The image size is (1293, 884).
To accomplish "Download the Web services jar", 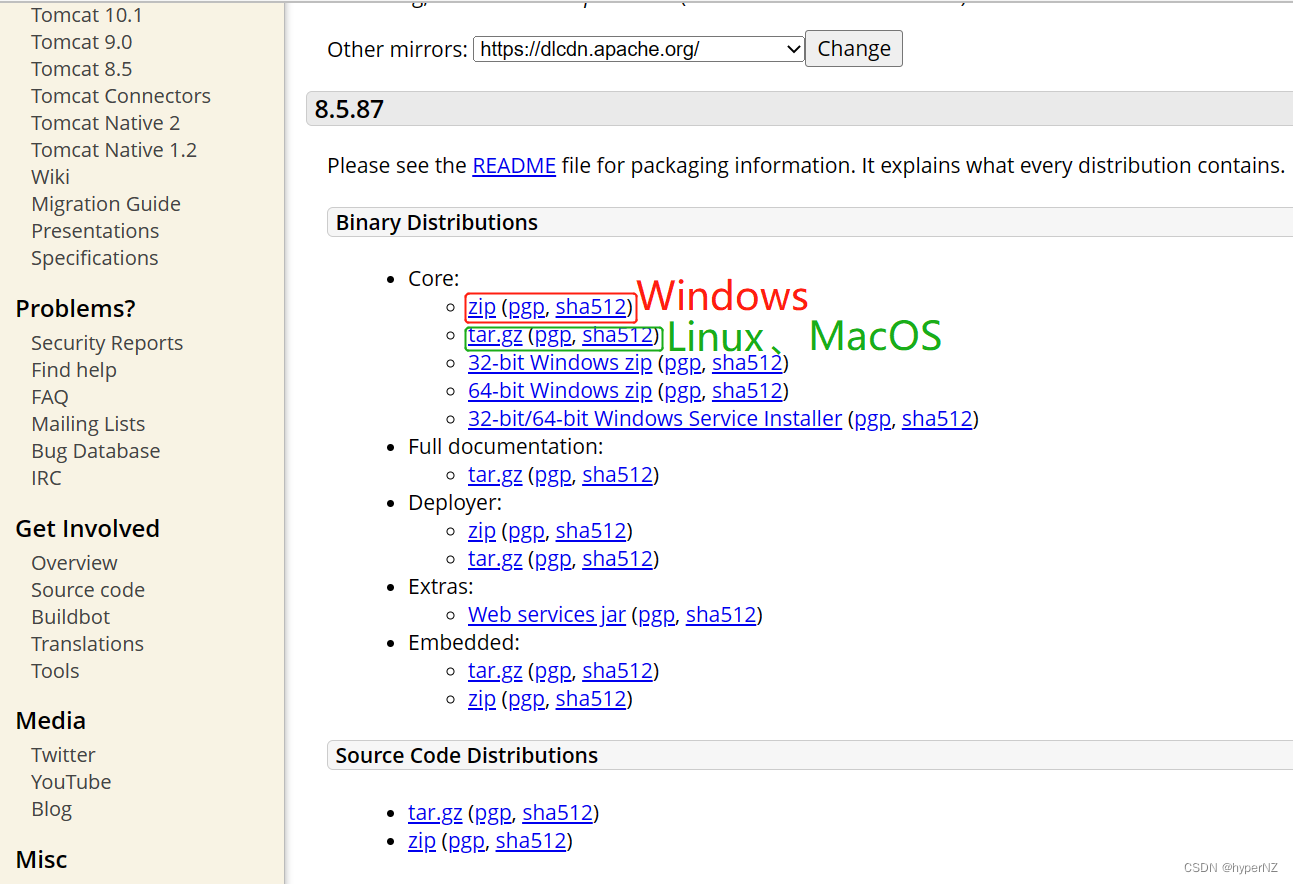I will pyautogui.click(x=547, y=615).
